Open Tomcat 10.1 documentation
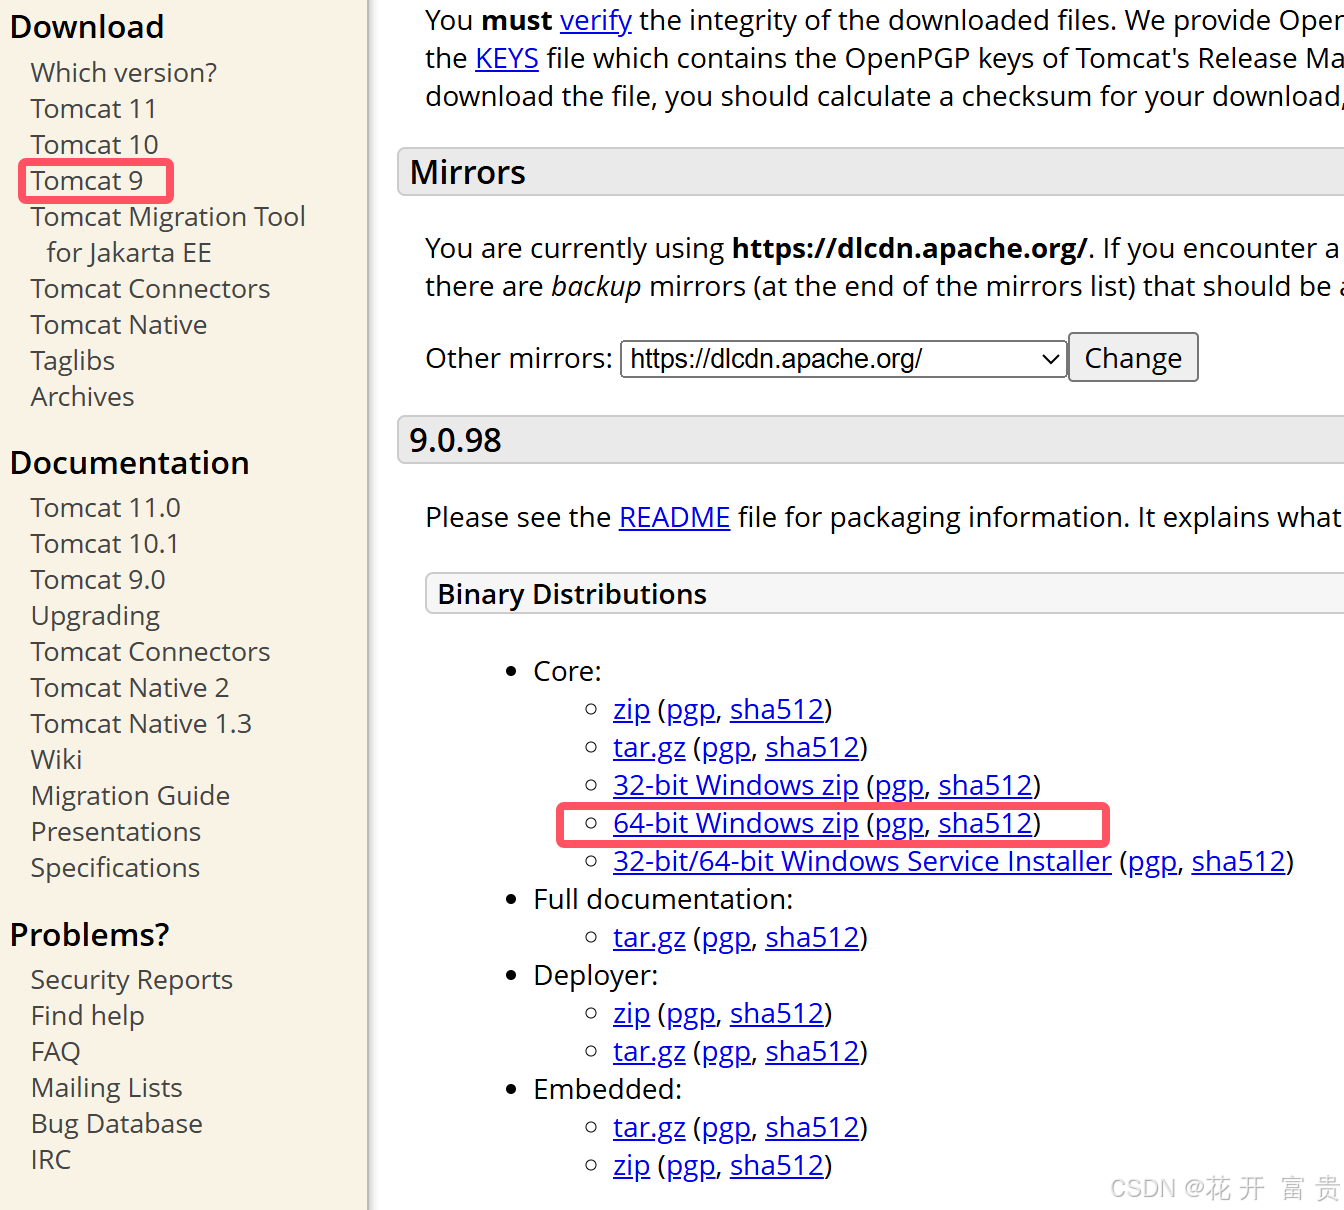 tap(105, 544)
